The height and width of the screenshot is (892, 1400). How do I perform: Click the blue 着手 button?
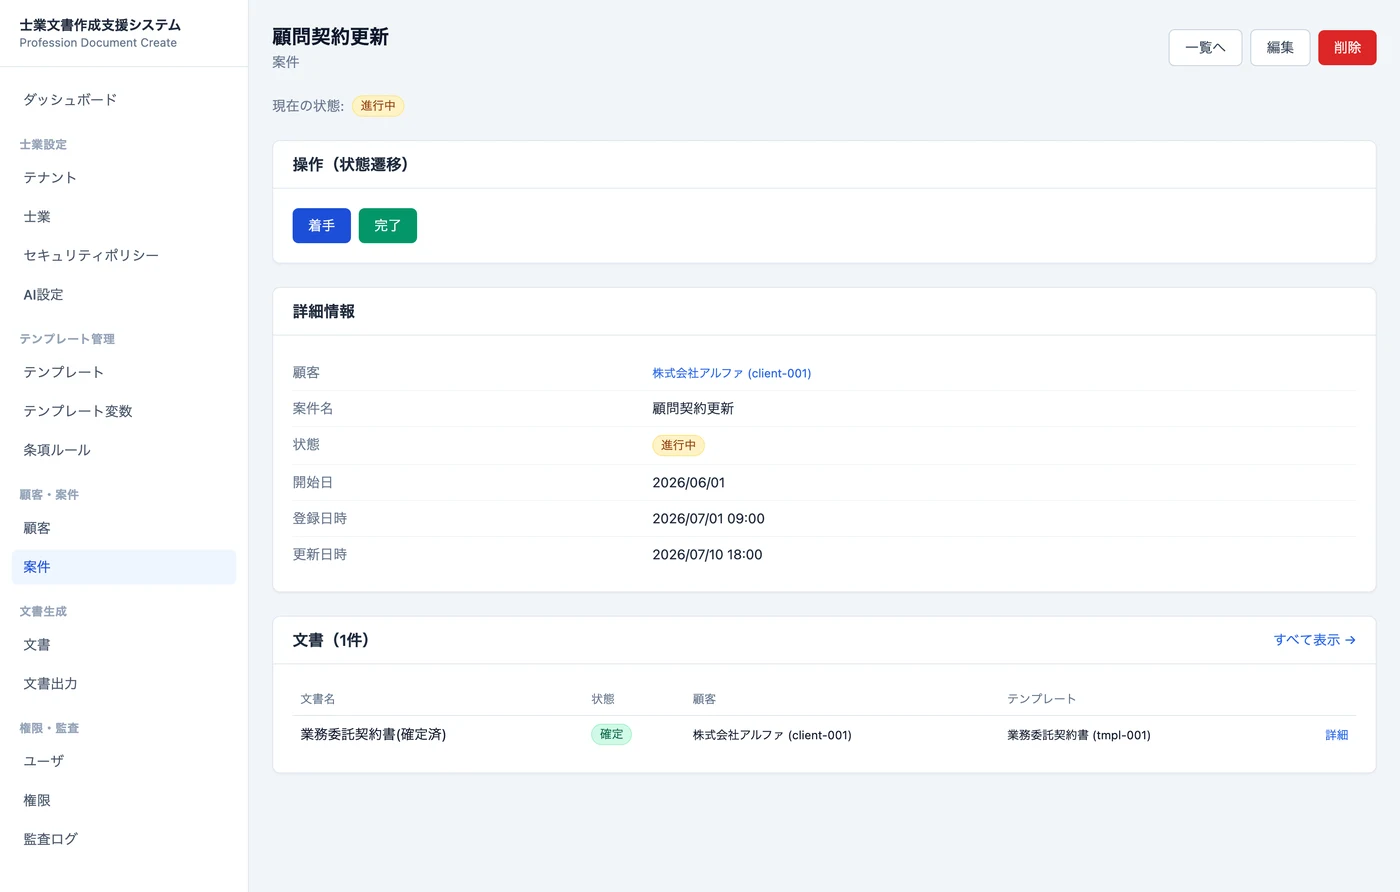coord(321,226)
